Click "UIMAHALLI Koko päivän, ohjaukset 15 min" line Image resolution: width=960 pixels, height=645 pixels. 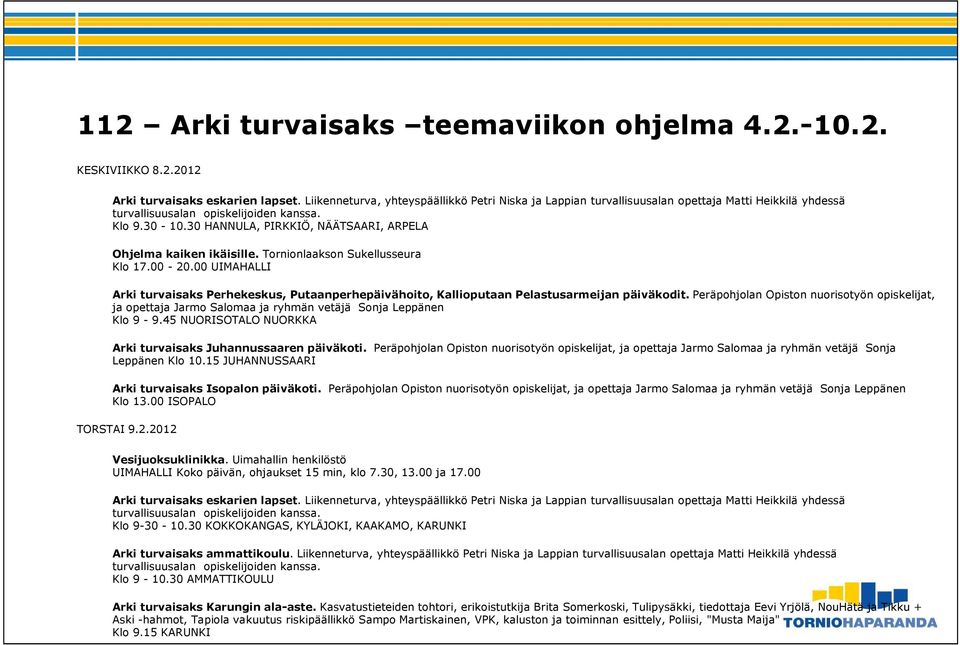(x=296, y=472)
